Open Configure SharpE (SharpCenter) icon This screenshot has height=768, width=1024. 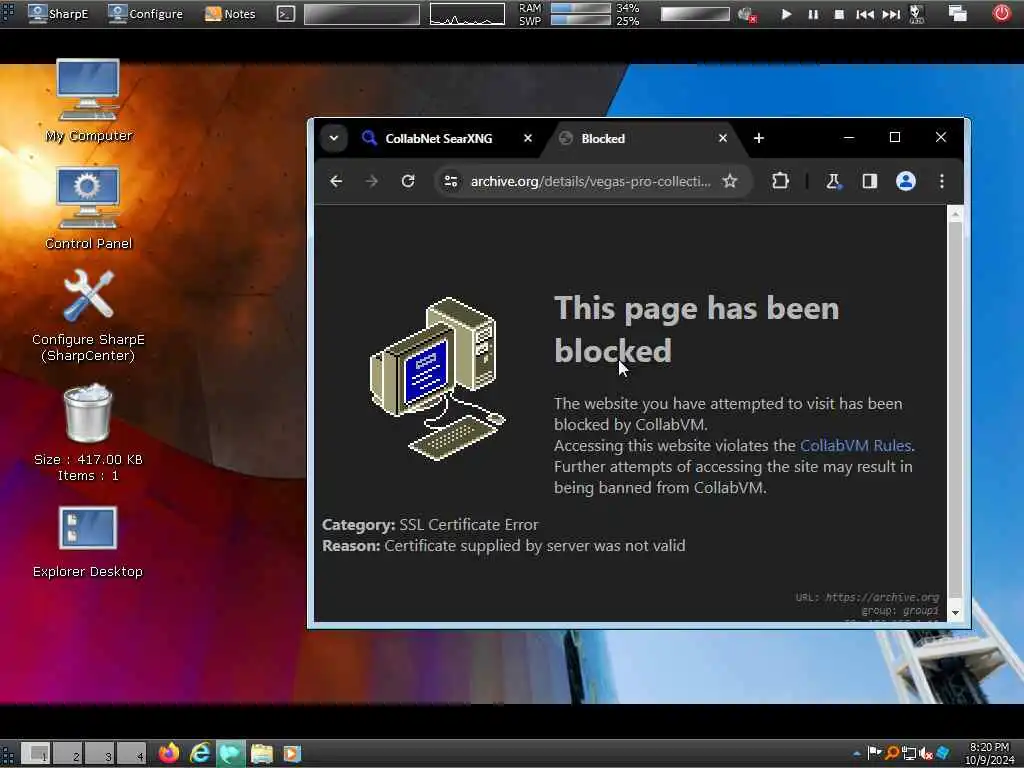pos(88,316)
